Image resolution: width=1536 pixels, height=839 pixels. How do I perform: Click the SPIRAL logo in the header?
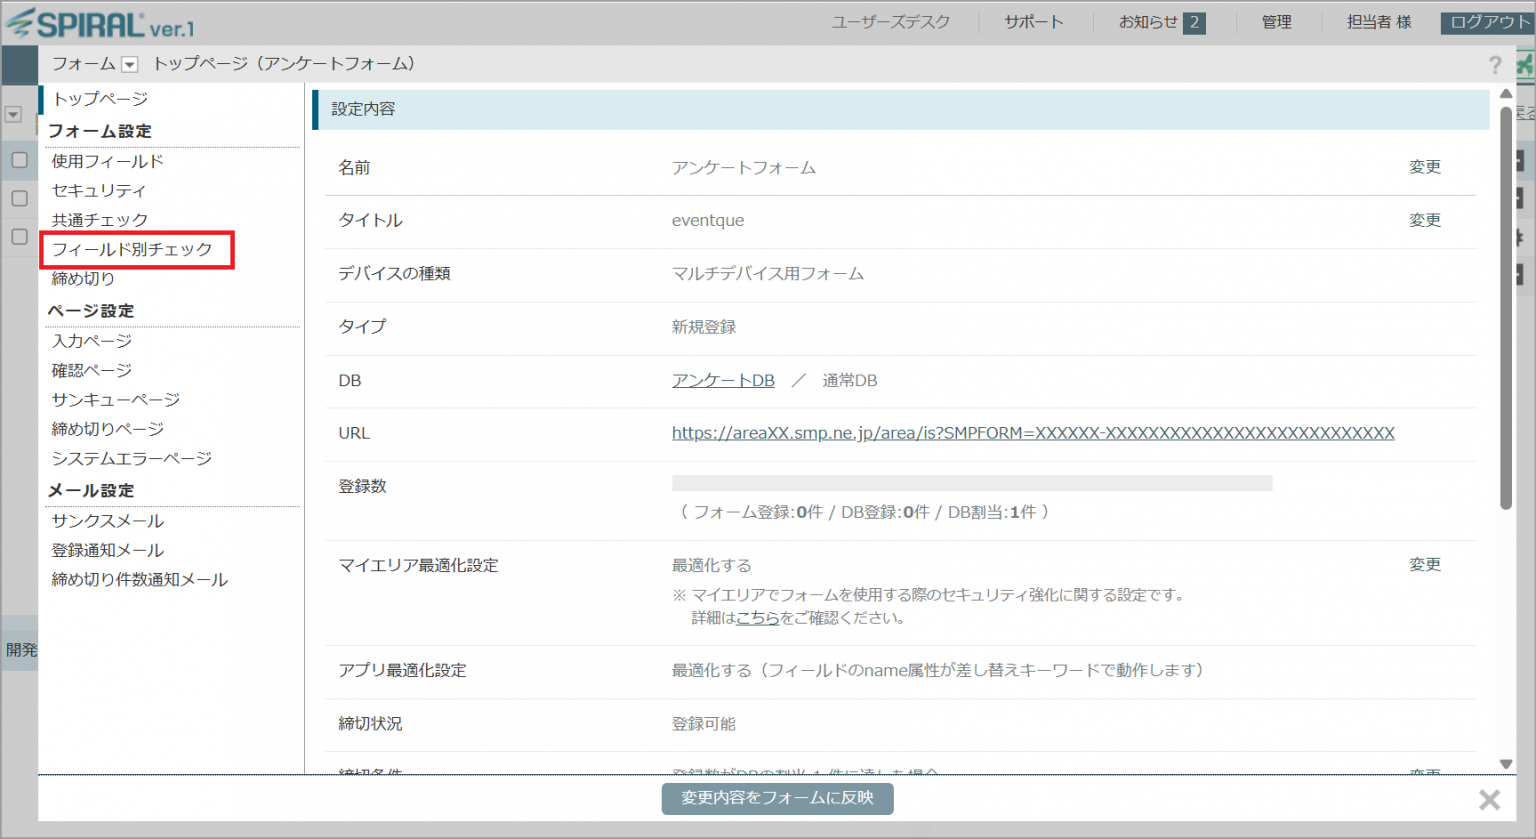click(100, 23)
